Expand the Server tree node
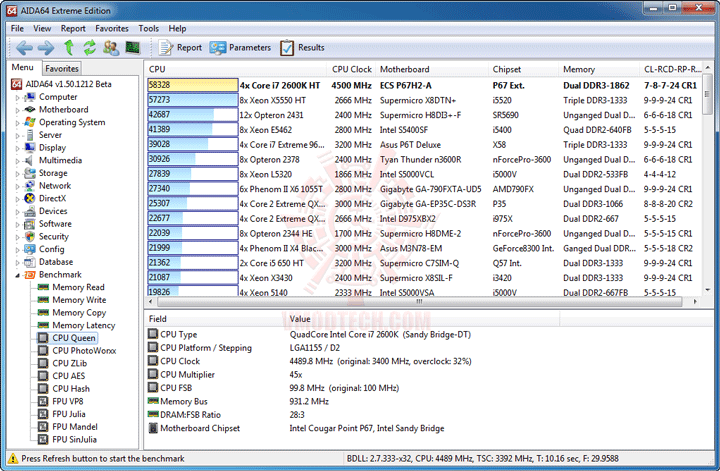The height and width of the screenshot is (471, 720). point(17,135)
